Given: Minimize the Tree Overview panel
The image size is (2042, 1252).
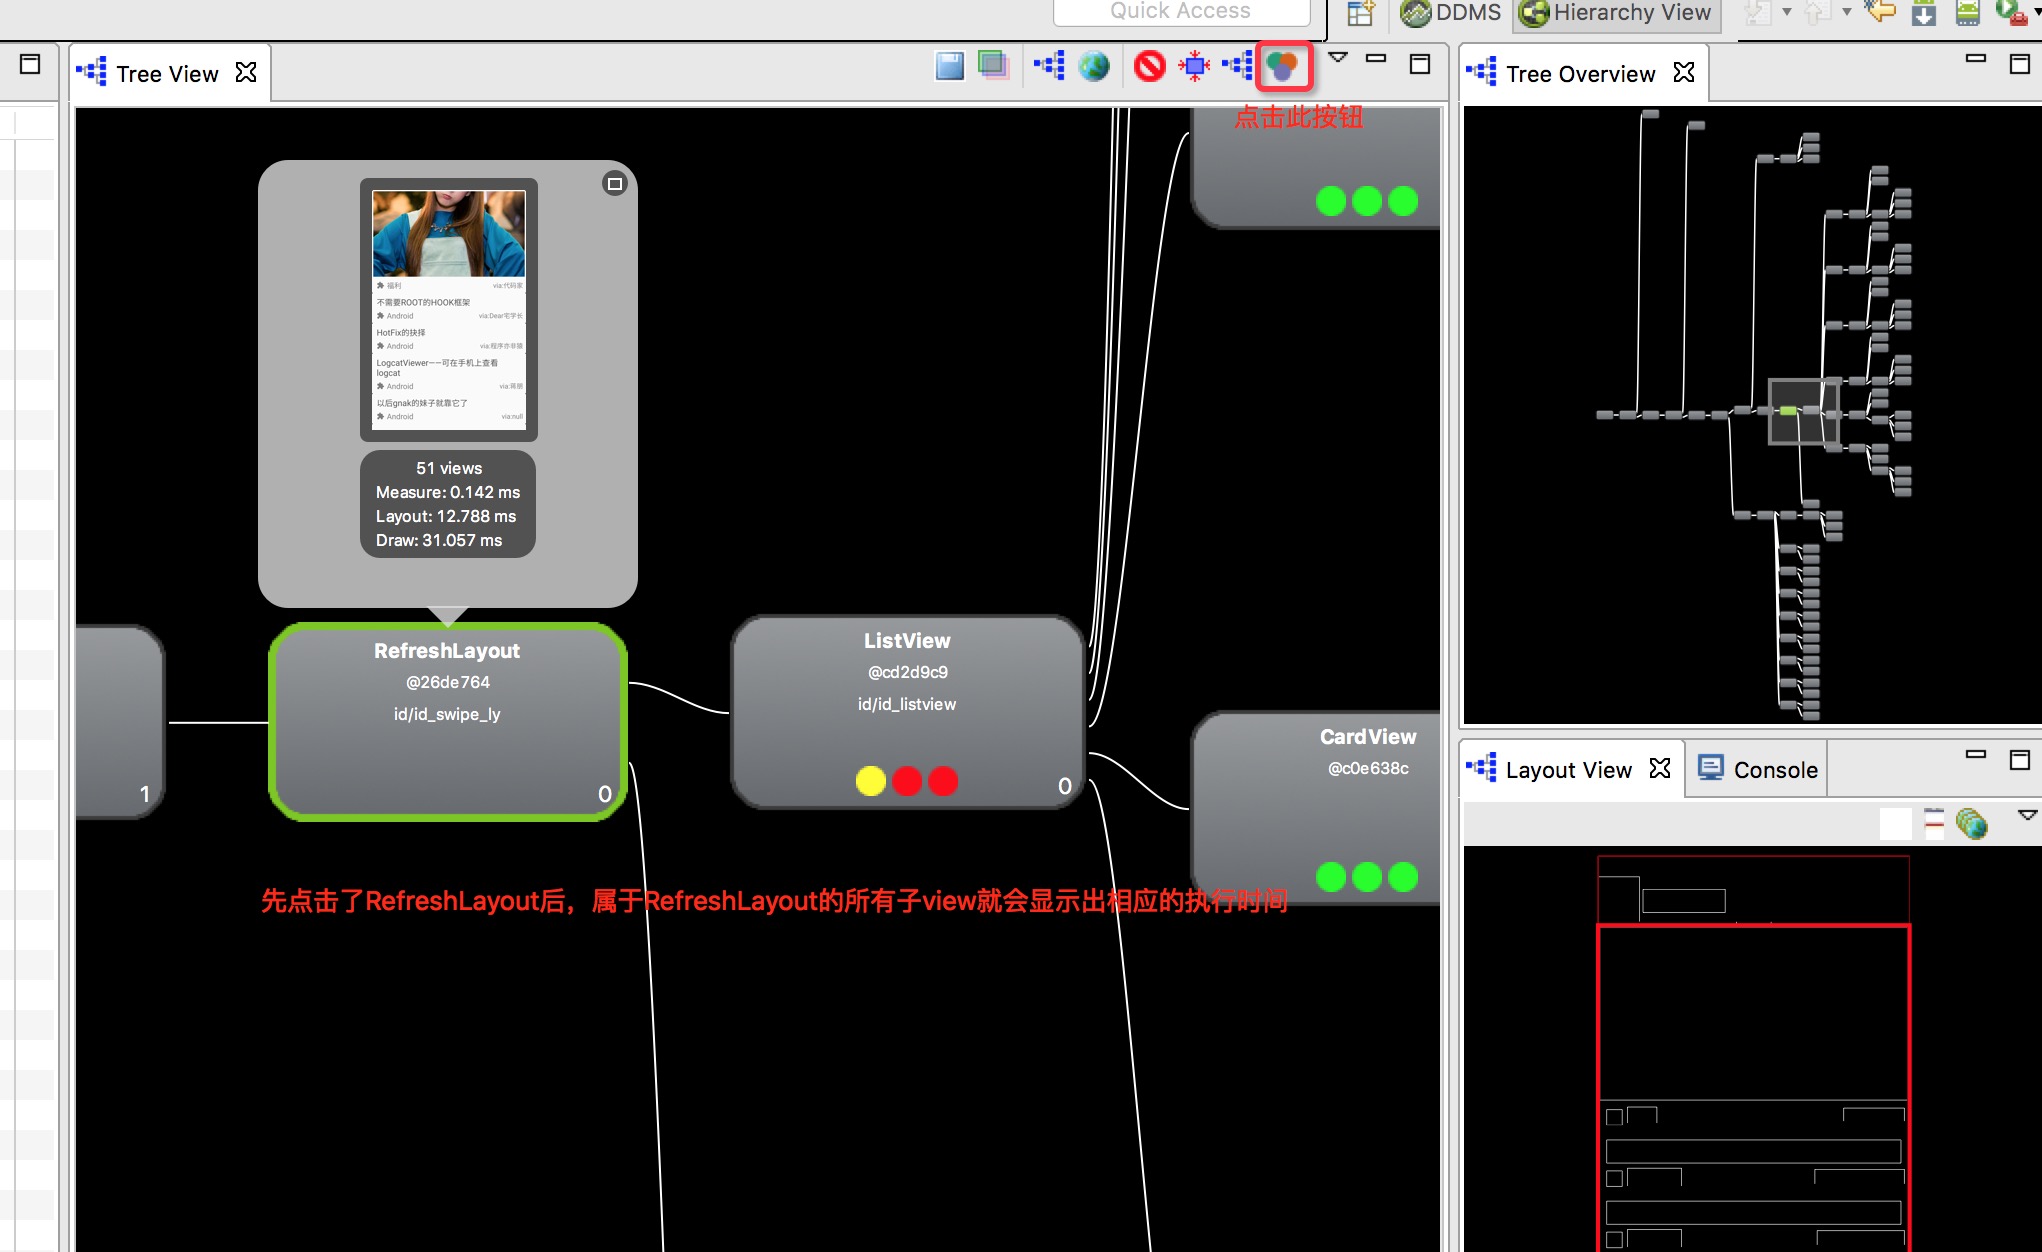Looking at the screenshot, I should (1976, 58).
